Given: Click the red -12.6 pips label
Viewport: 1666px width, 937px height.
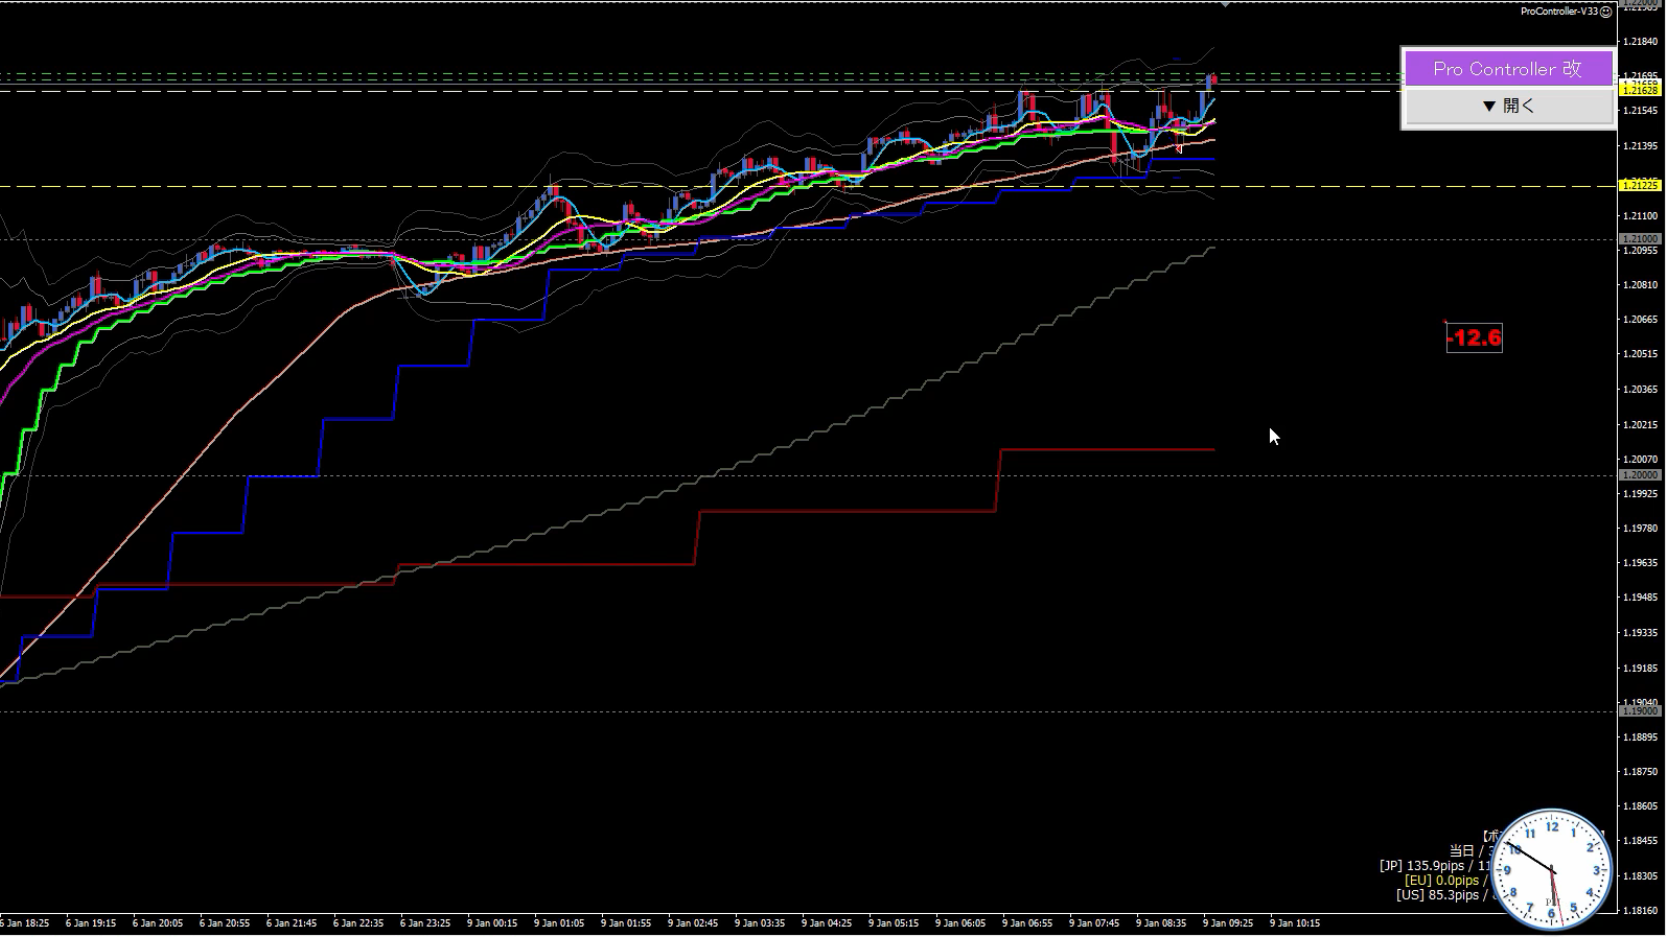Looking at the screenshot, I should point(1474,338).
